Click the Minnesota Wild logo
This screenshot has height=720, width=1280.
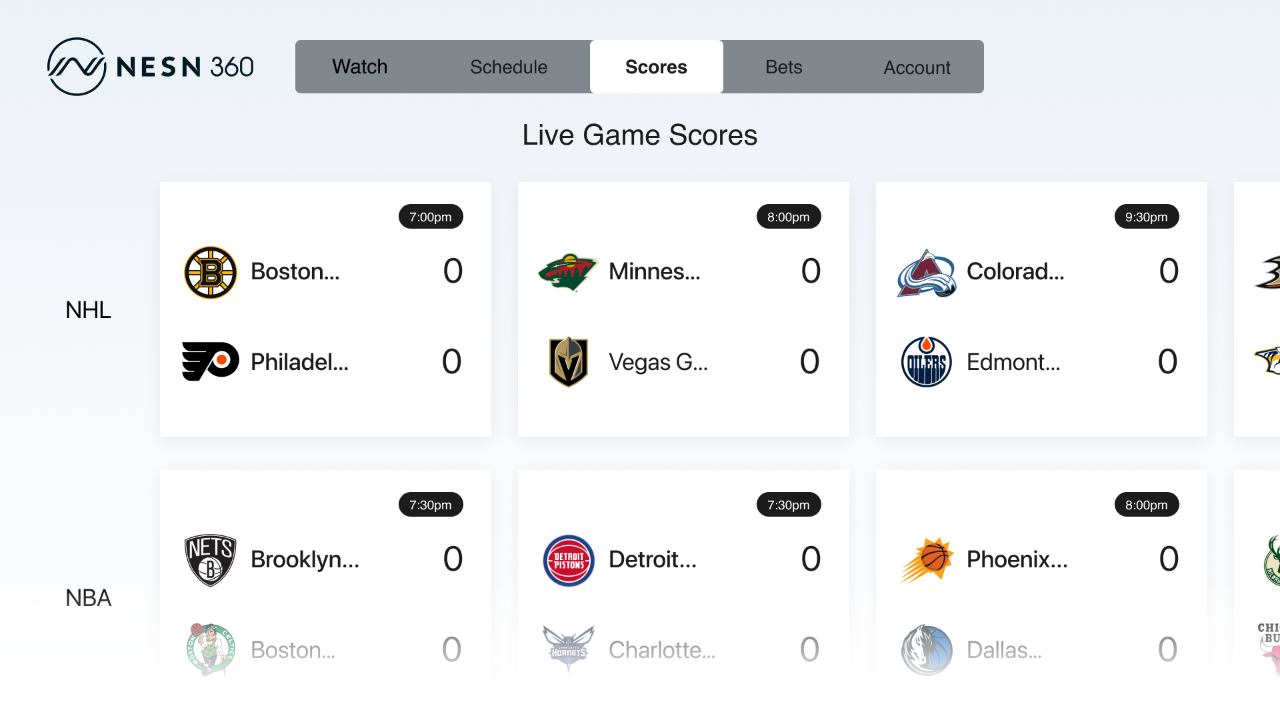569,271
